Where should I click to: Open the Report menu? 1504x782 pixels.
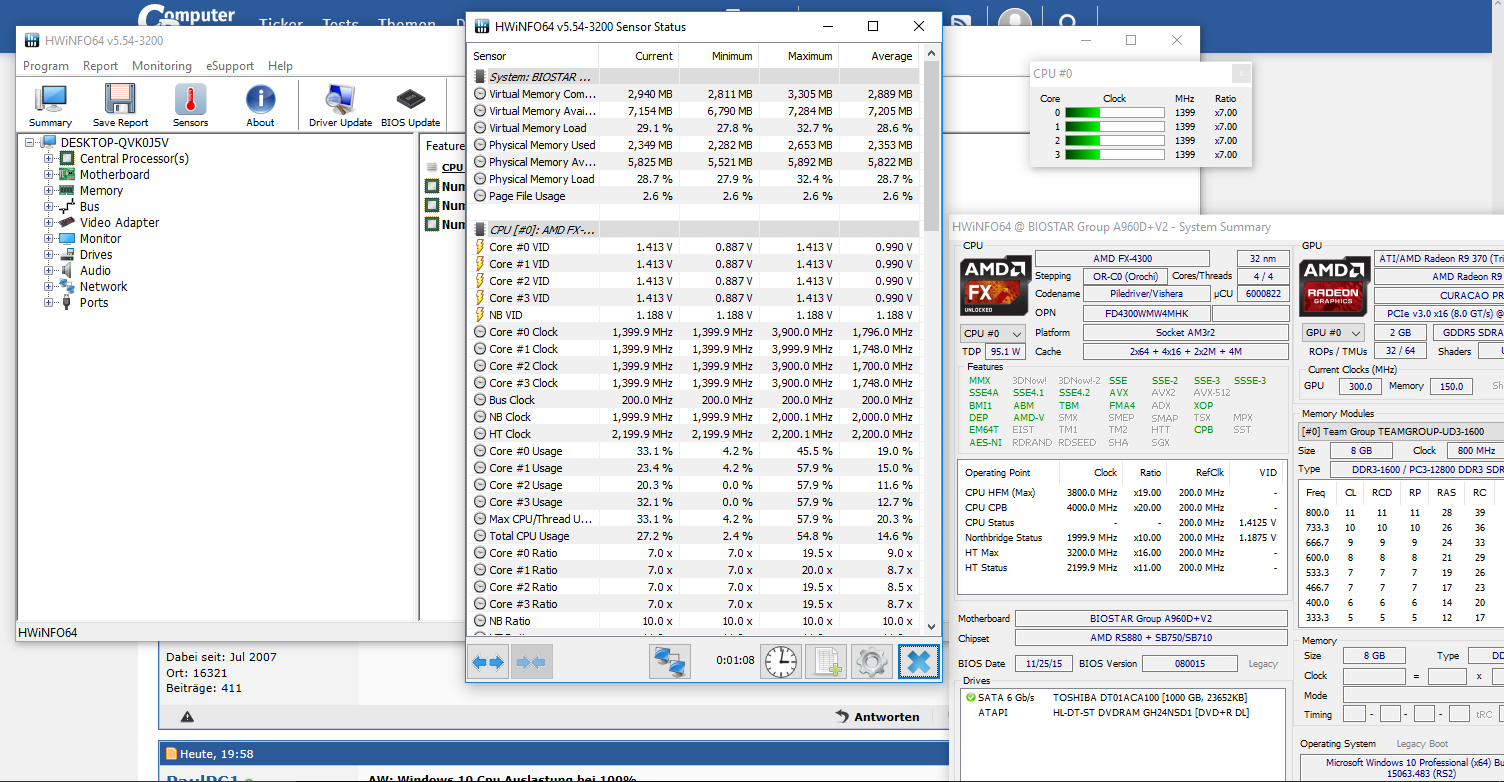coord(100,66)
